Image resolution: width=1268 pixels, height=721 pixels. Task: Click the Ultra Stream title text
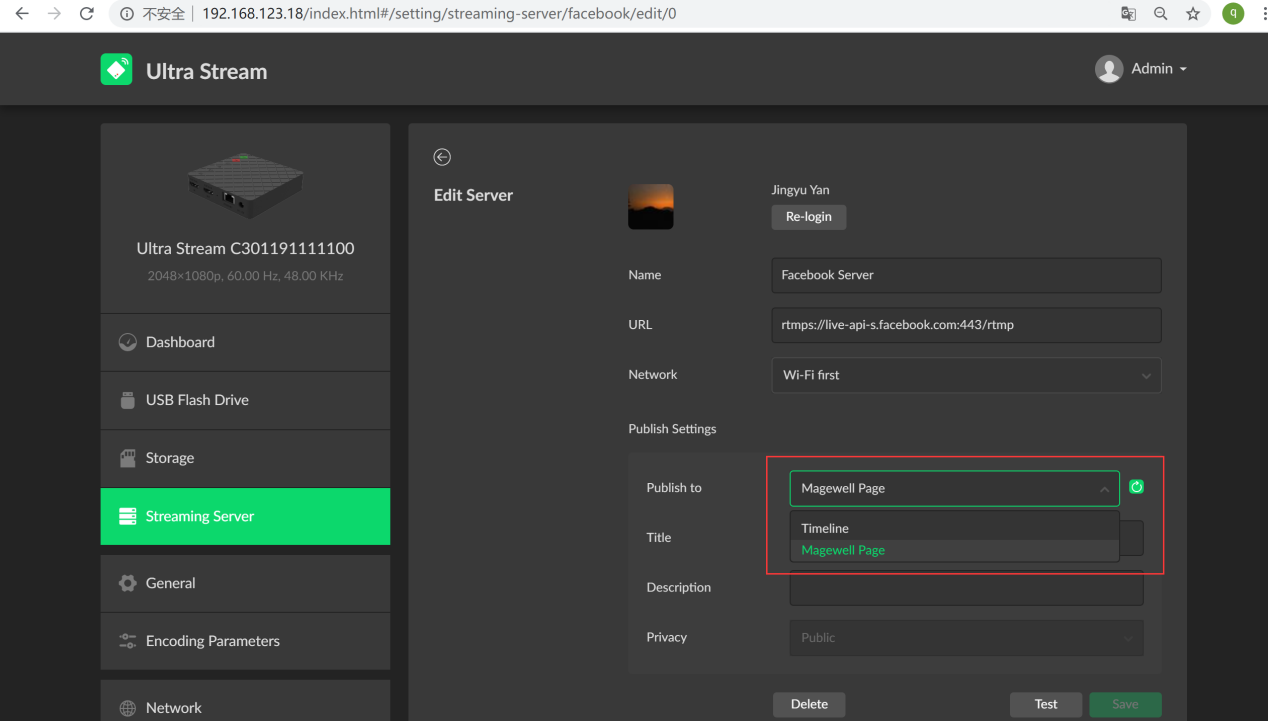pyautogui.click(x=206, y=71)
